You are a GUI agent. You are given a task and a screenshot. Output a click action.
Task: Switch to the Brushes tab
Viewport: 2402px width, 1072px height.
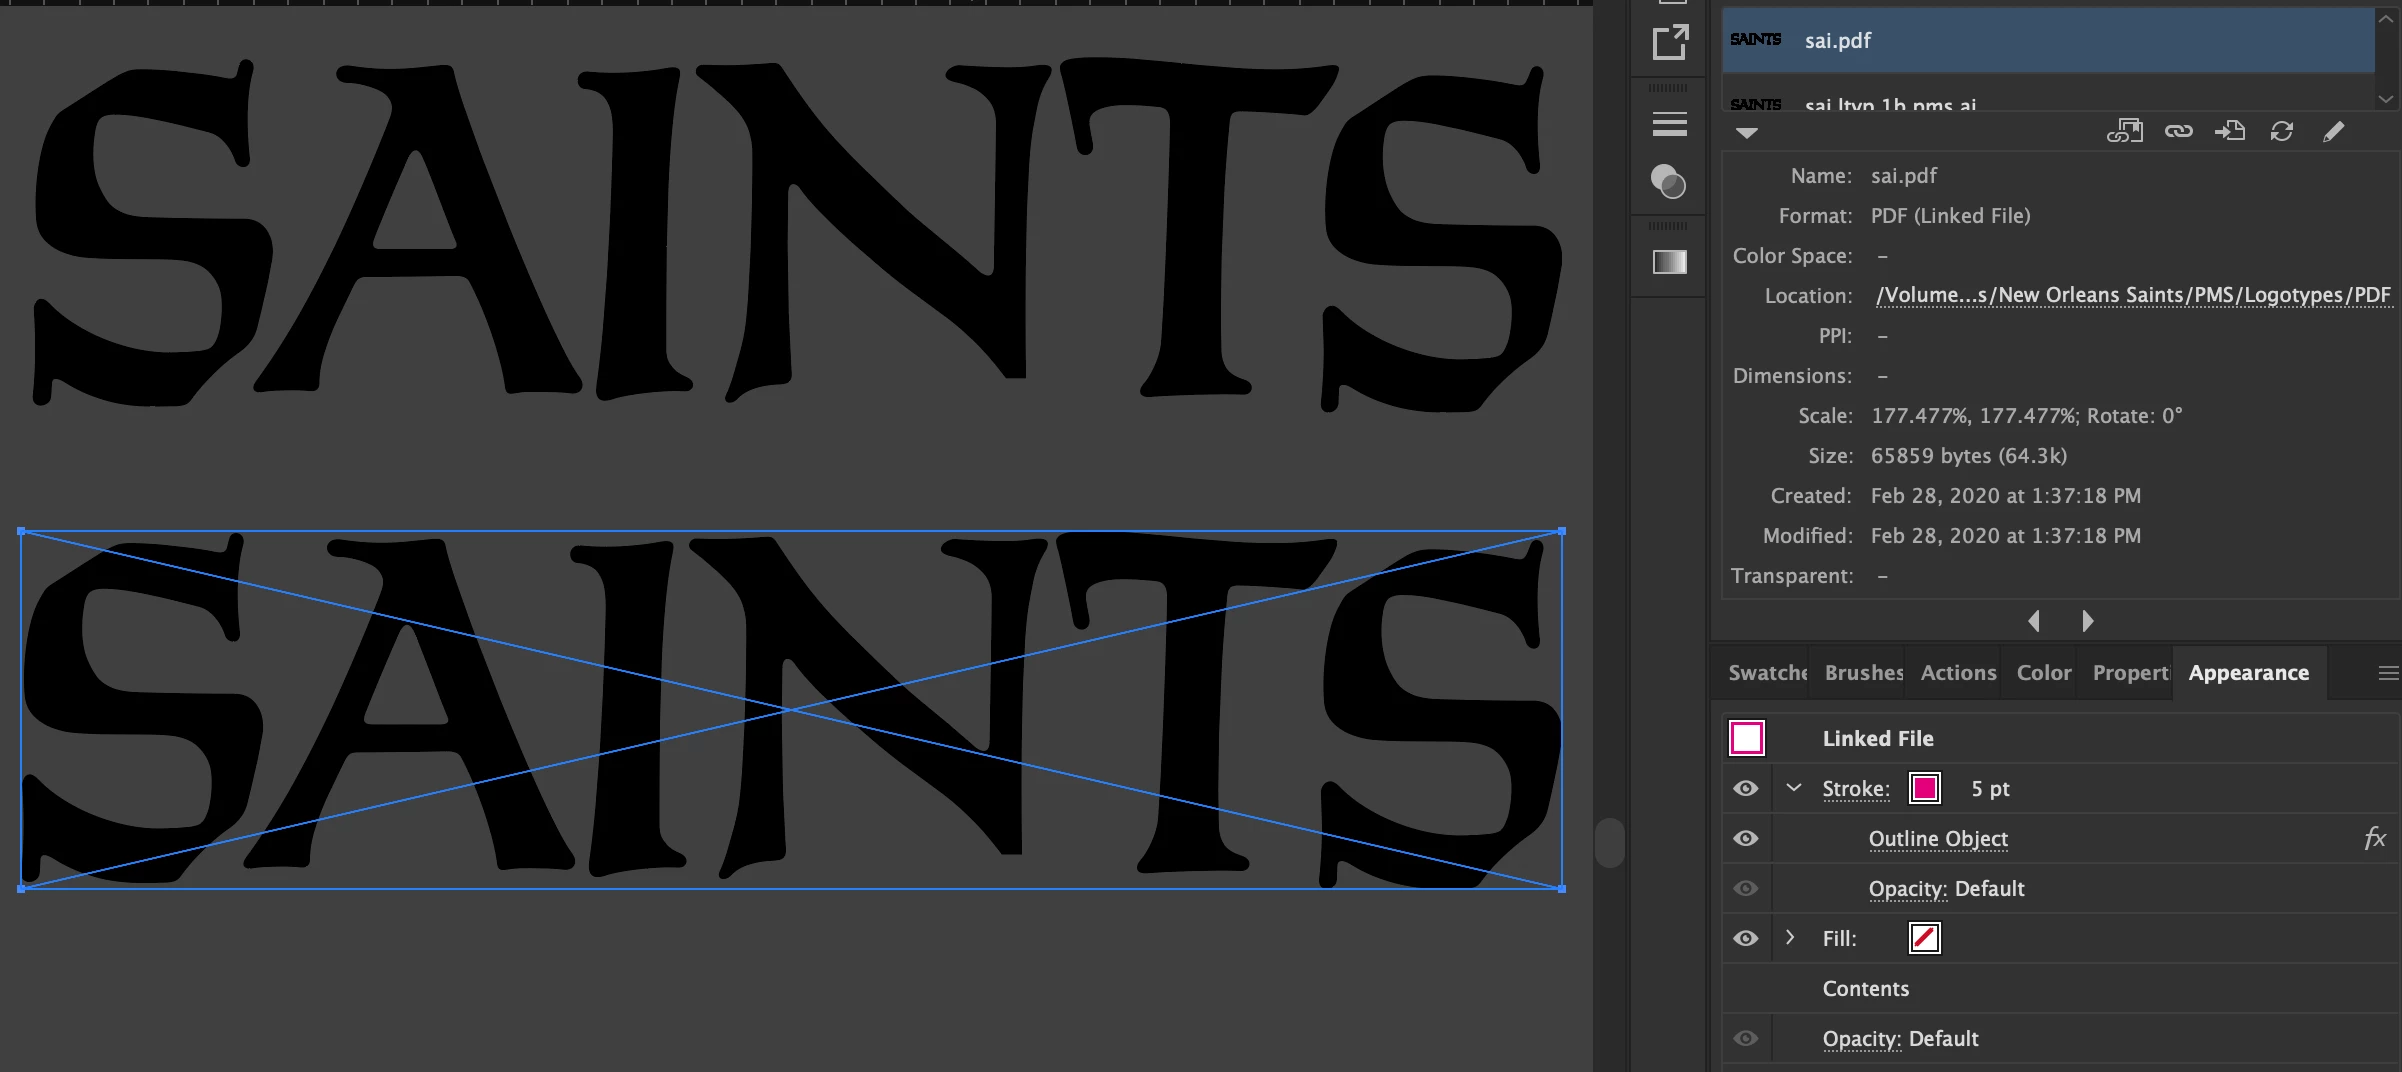[x=1863, y=673]
